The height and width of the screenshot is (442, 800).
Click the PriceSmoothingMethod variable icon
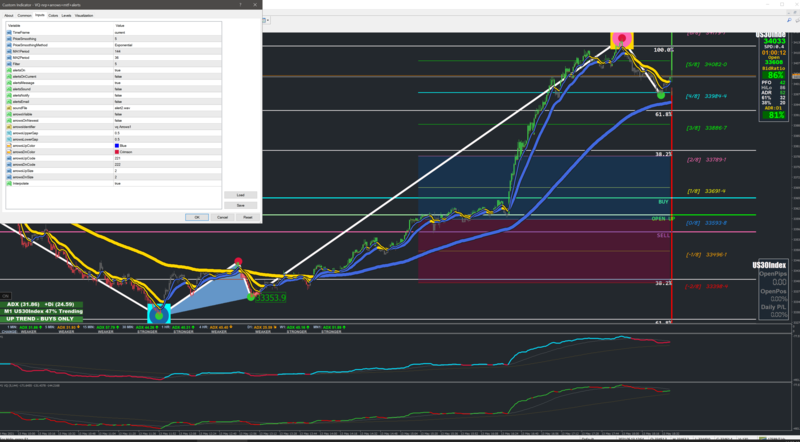click(x=9, y=45)
